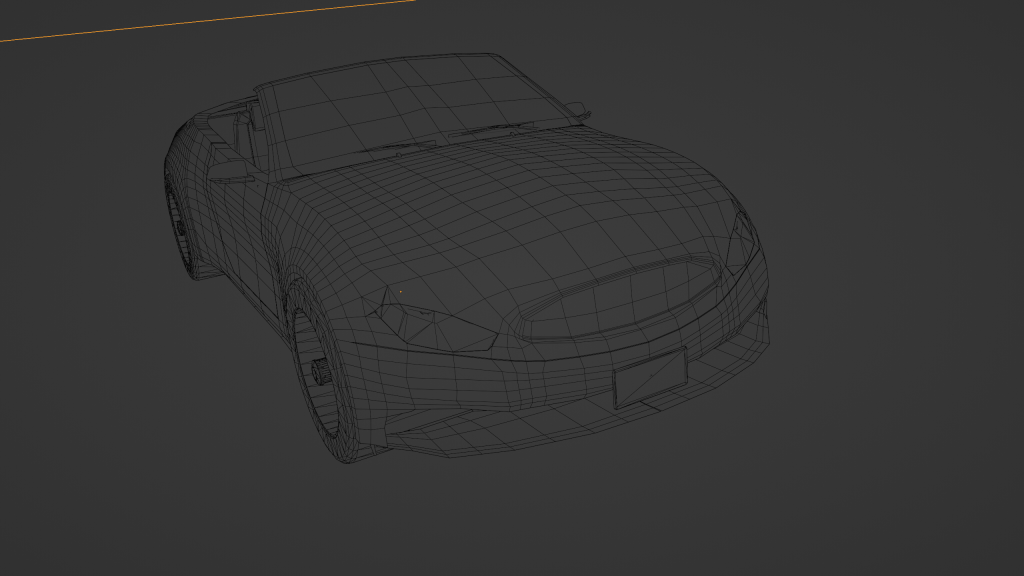Select the rear wheel behind the door
The height and width of the screenshot is (576, 1024).
pos(180,228)
